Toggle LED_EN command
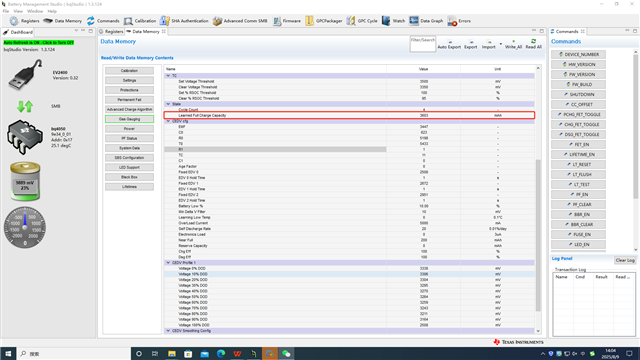This screenshot has width=640, height=360. 578,244
